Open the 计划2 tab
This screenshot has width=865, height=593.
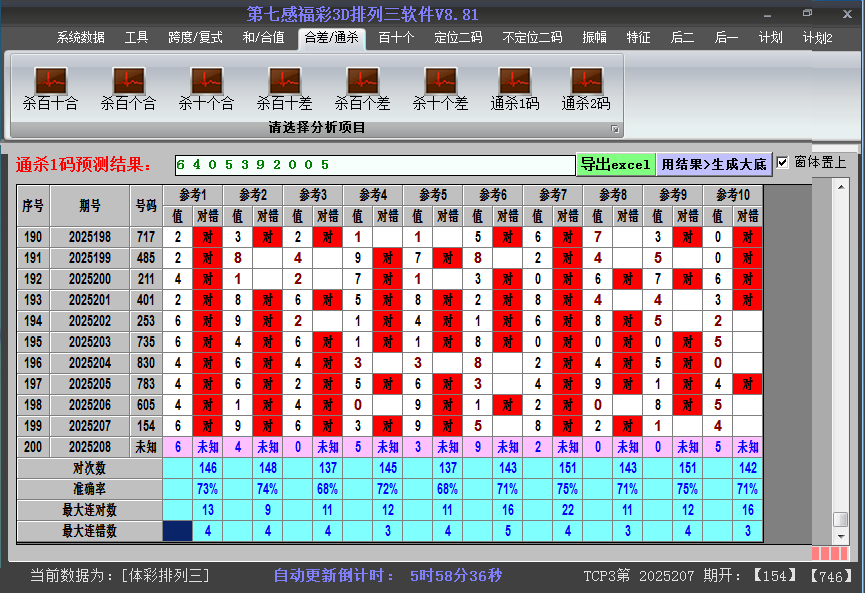(817, 38)
